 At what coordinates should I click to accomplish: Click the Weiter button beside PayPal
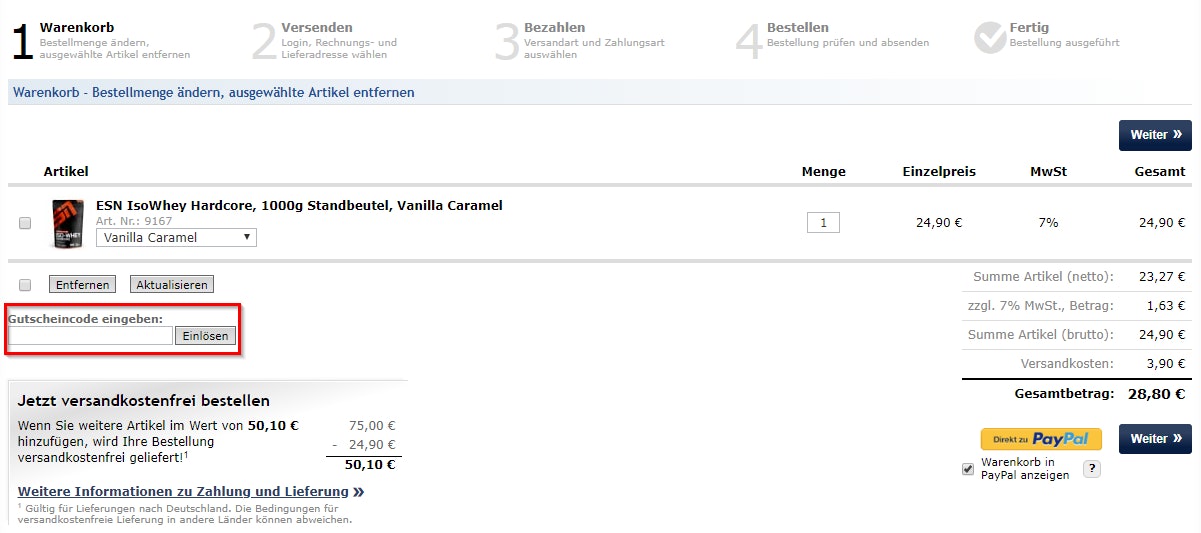[1155, 438]
